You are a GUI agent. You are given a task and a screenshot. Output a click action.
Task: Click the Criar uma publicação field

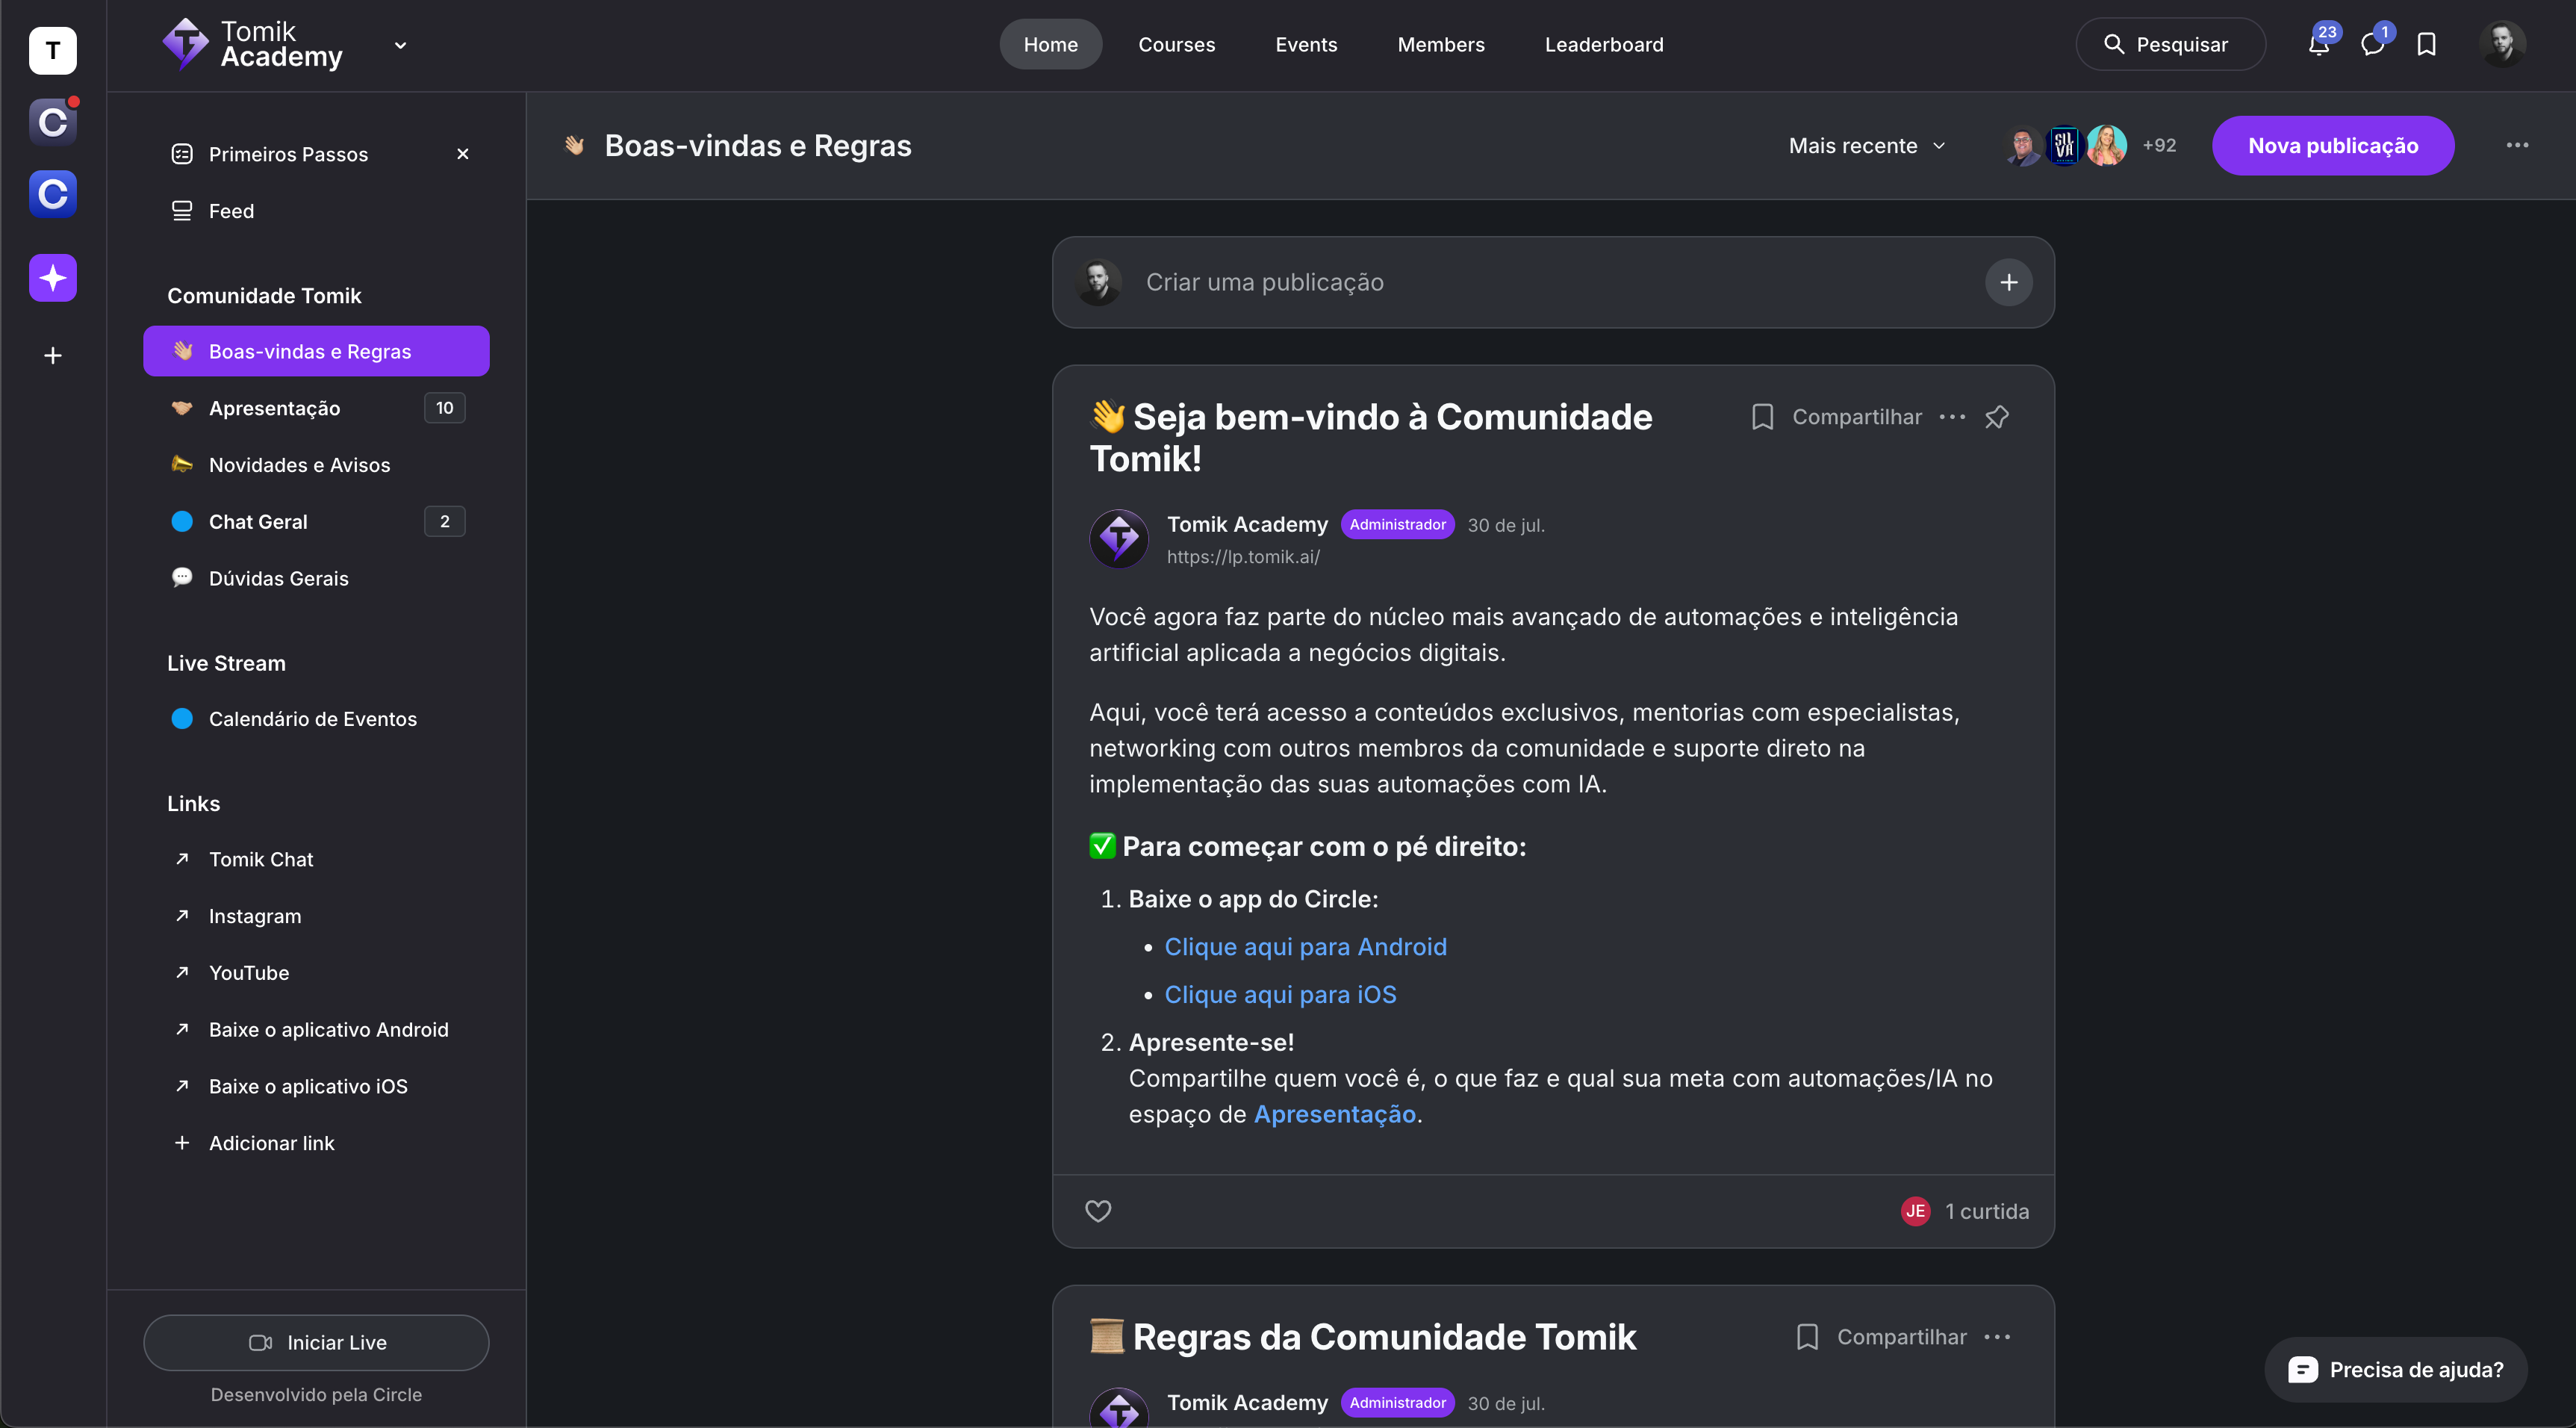pyautogui.click(x=1553, y=282)
